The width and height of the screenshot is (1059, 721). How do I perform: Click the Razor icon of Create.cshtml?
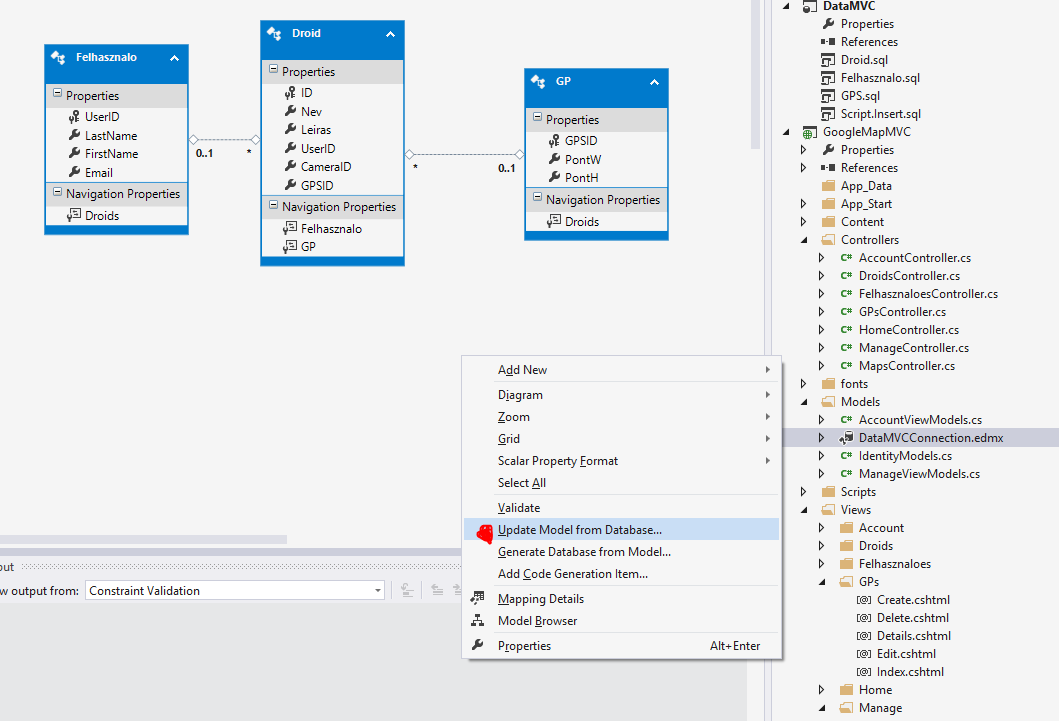click(864, 600)
